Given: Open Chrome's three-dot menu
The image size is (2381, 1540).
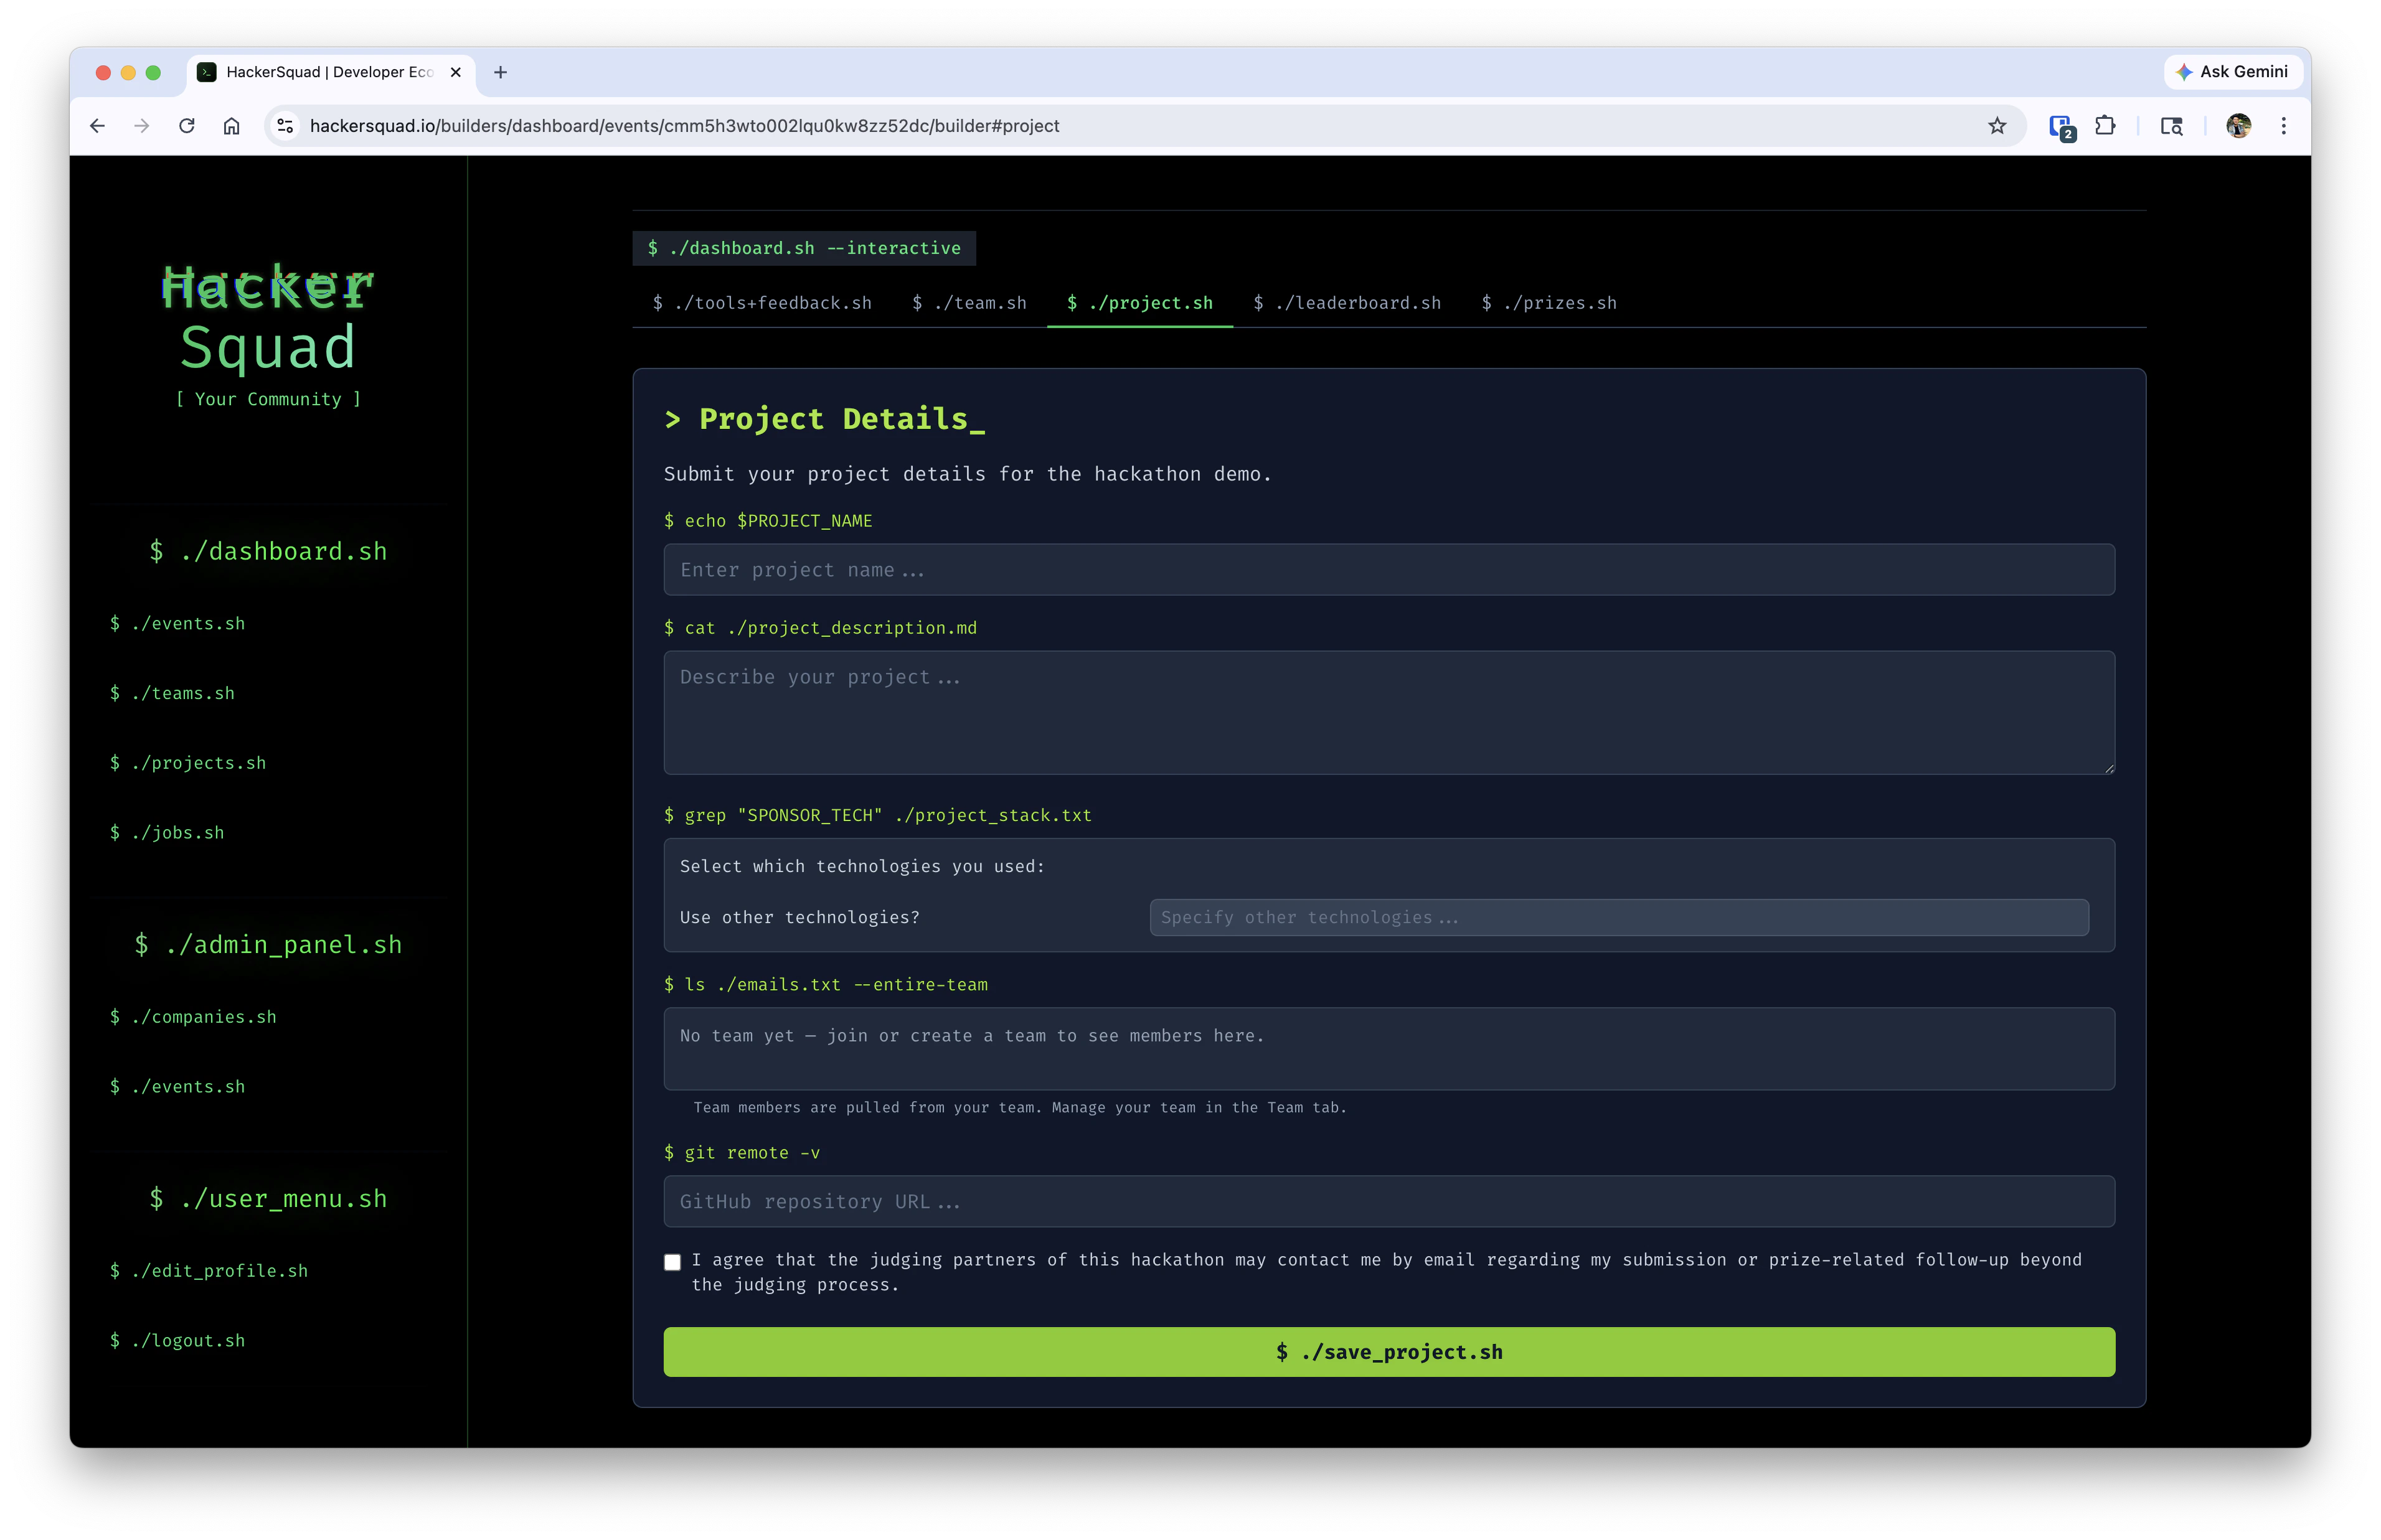Looking at the screenshot, I should [2284, 126].
